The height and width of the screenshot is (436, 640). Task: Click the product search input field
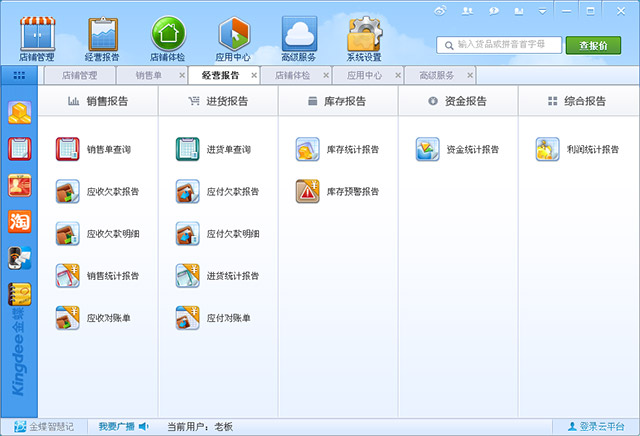(500, 45)
